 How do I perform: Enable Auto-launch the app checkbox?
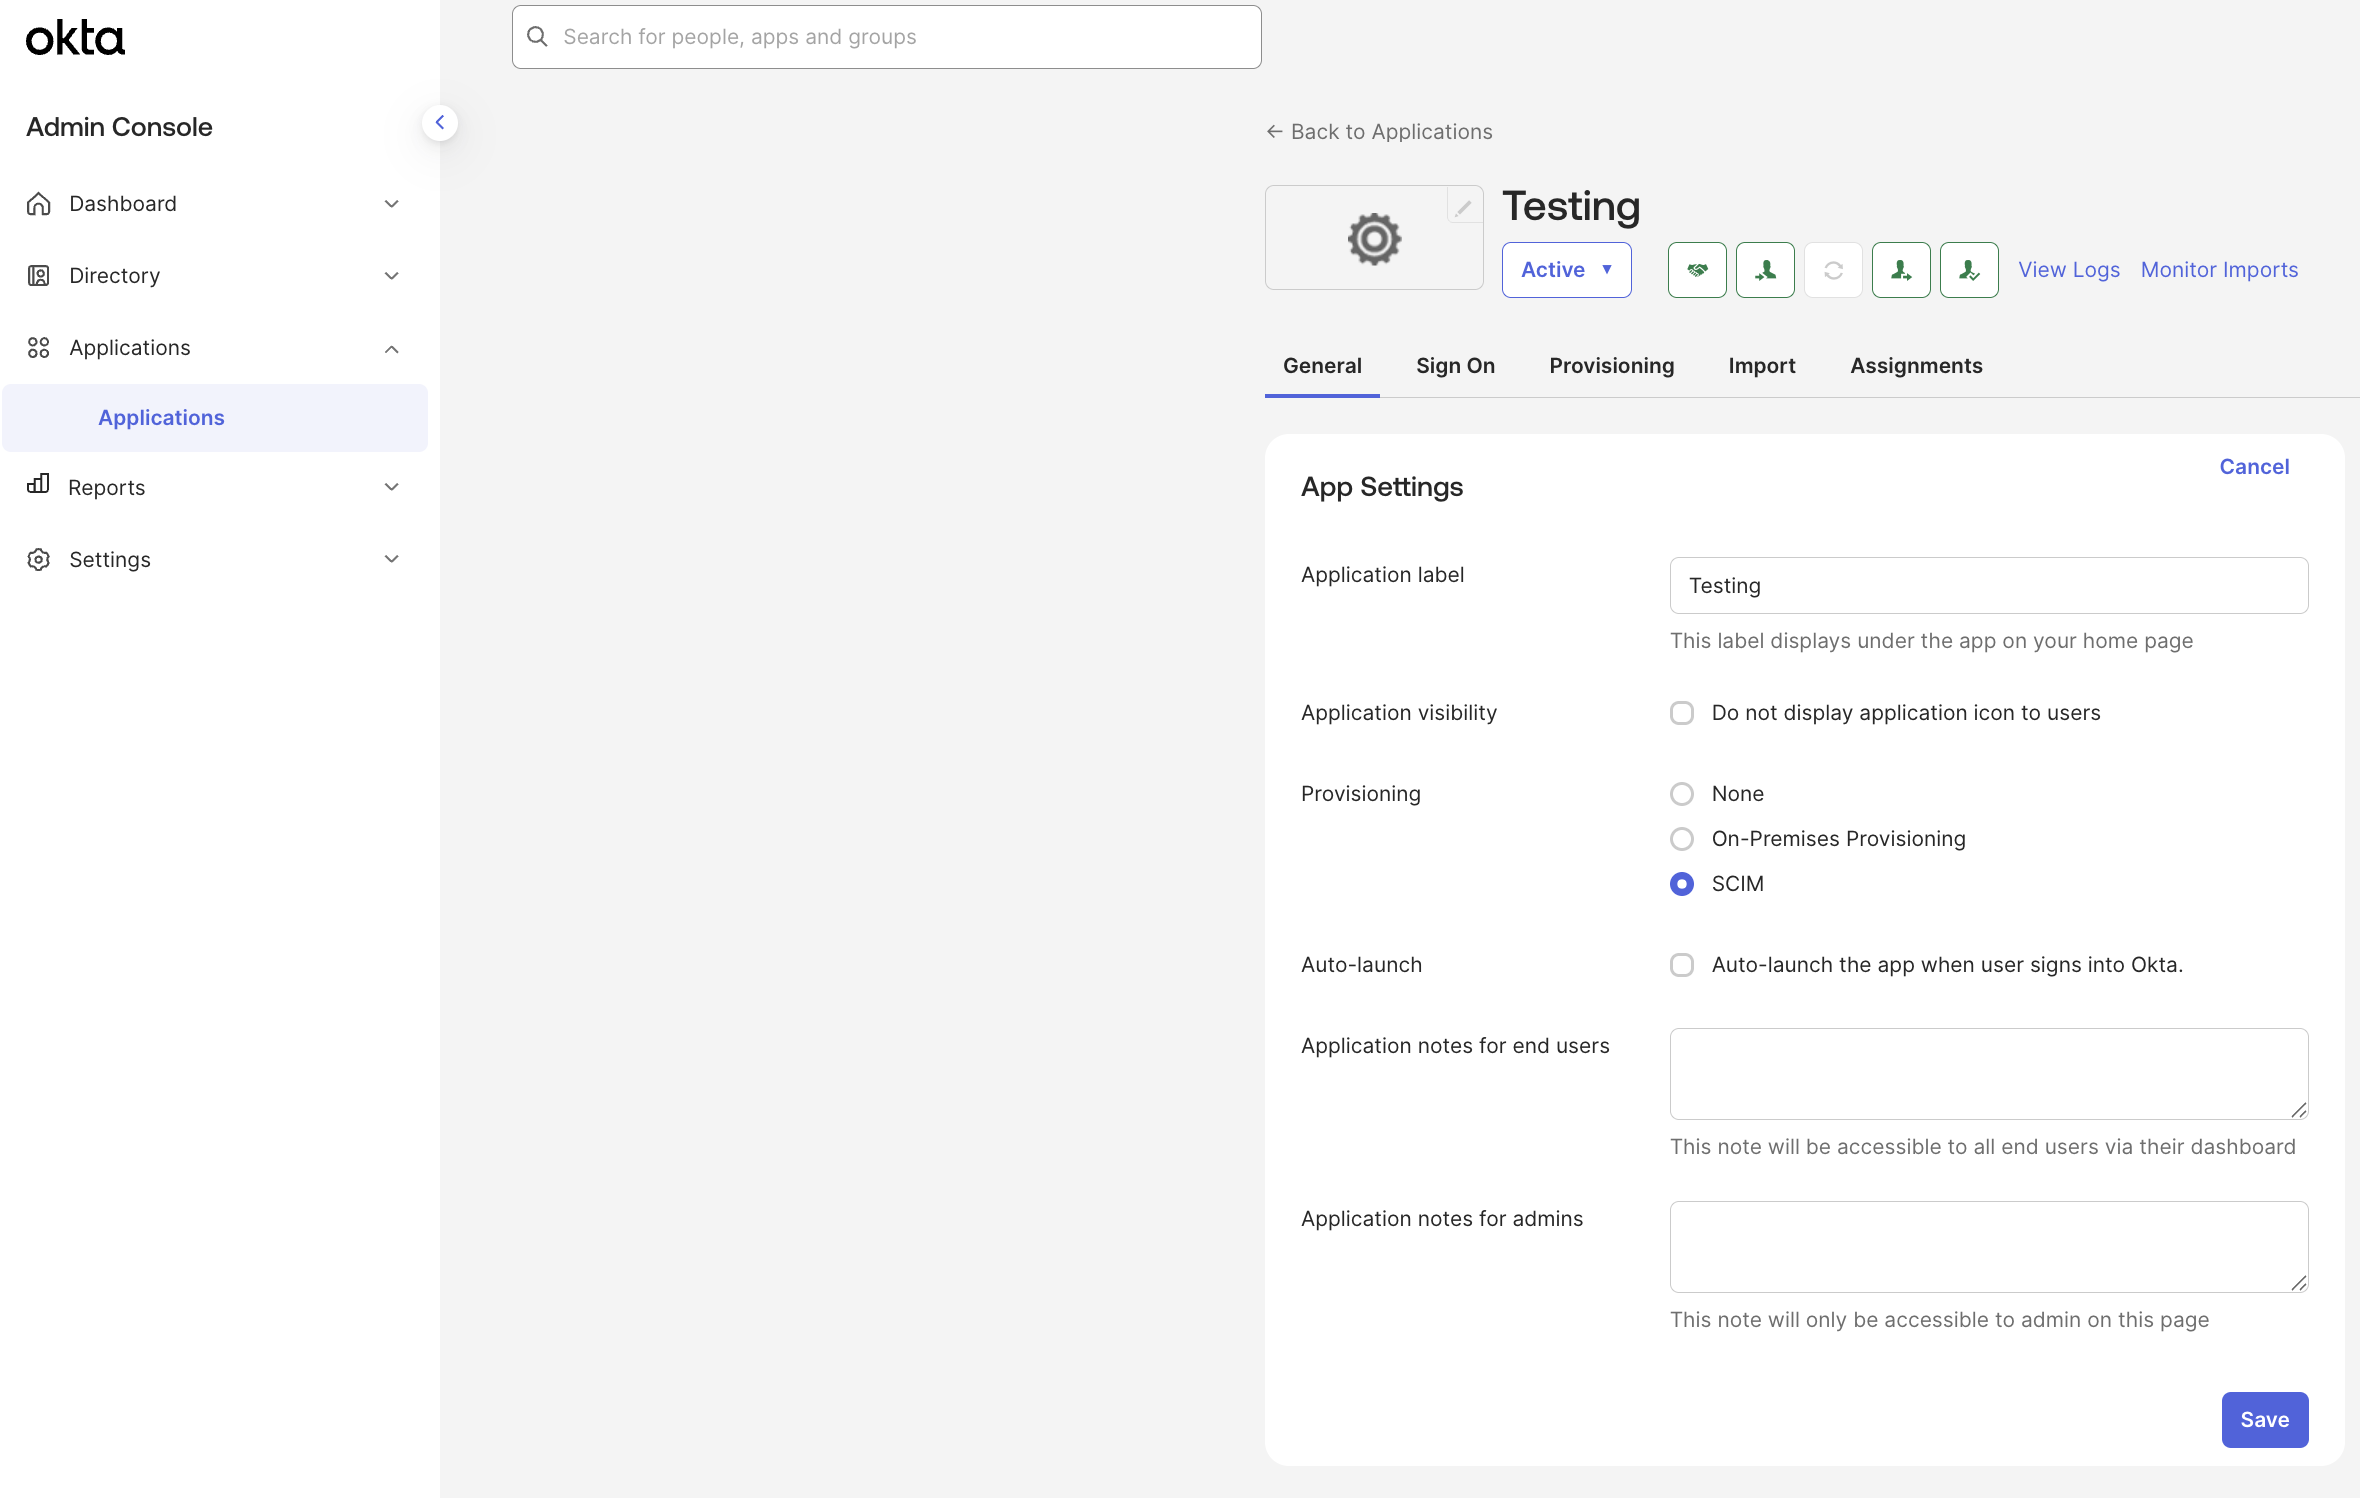pyautogui.click(x=1682, y=965)
